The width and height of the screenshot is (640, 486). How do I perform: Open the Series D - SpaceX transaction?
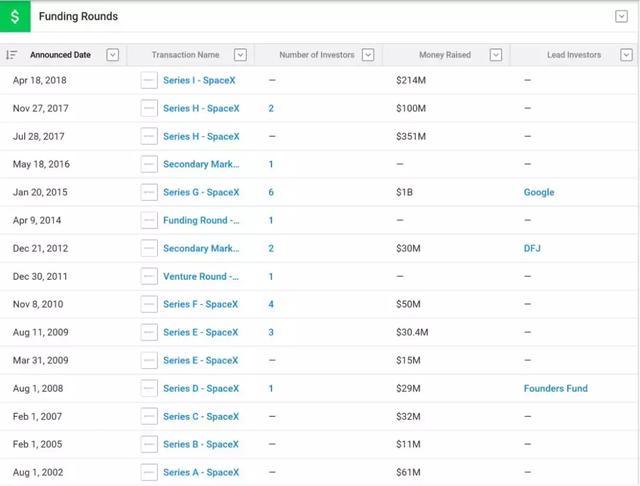click(x=201, y=388)
